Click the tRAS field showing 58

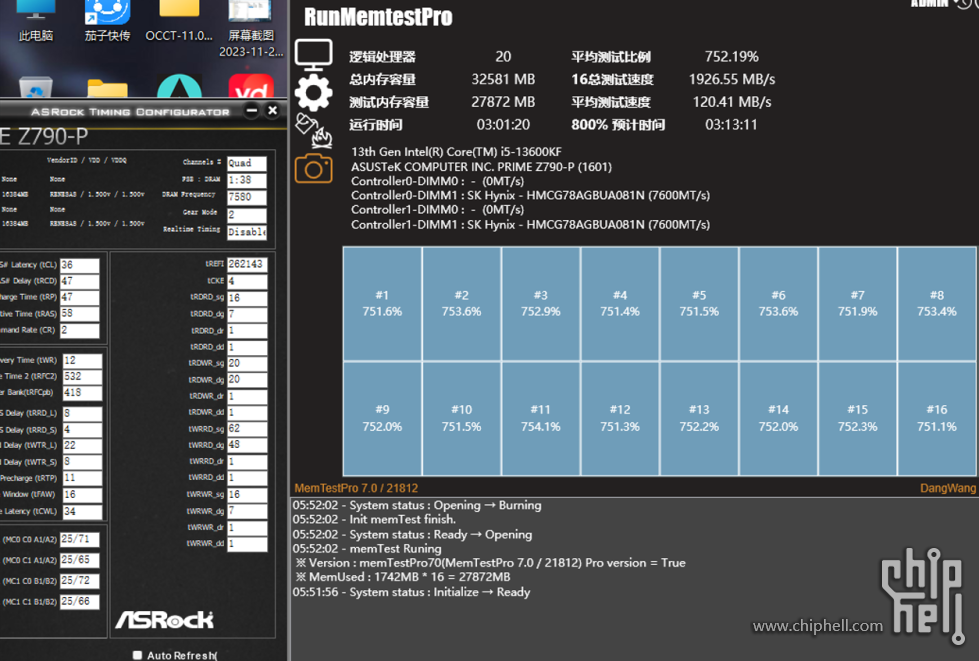pyautogui.click(x=79, y=313)
